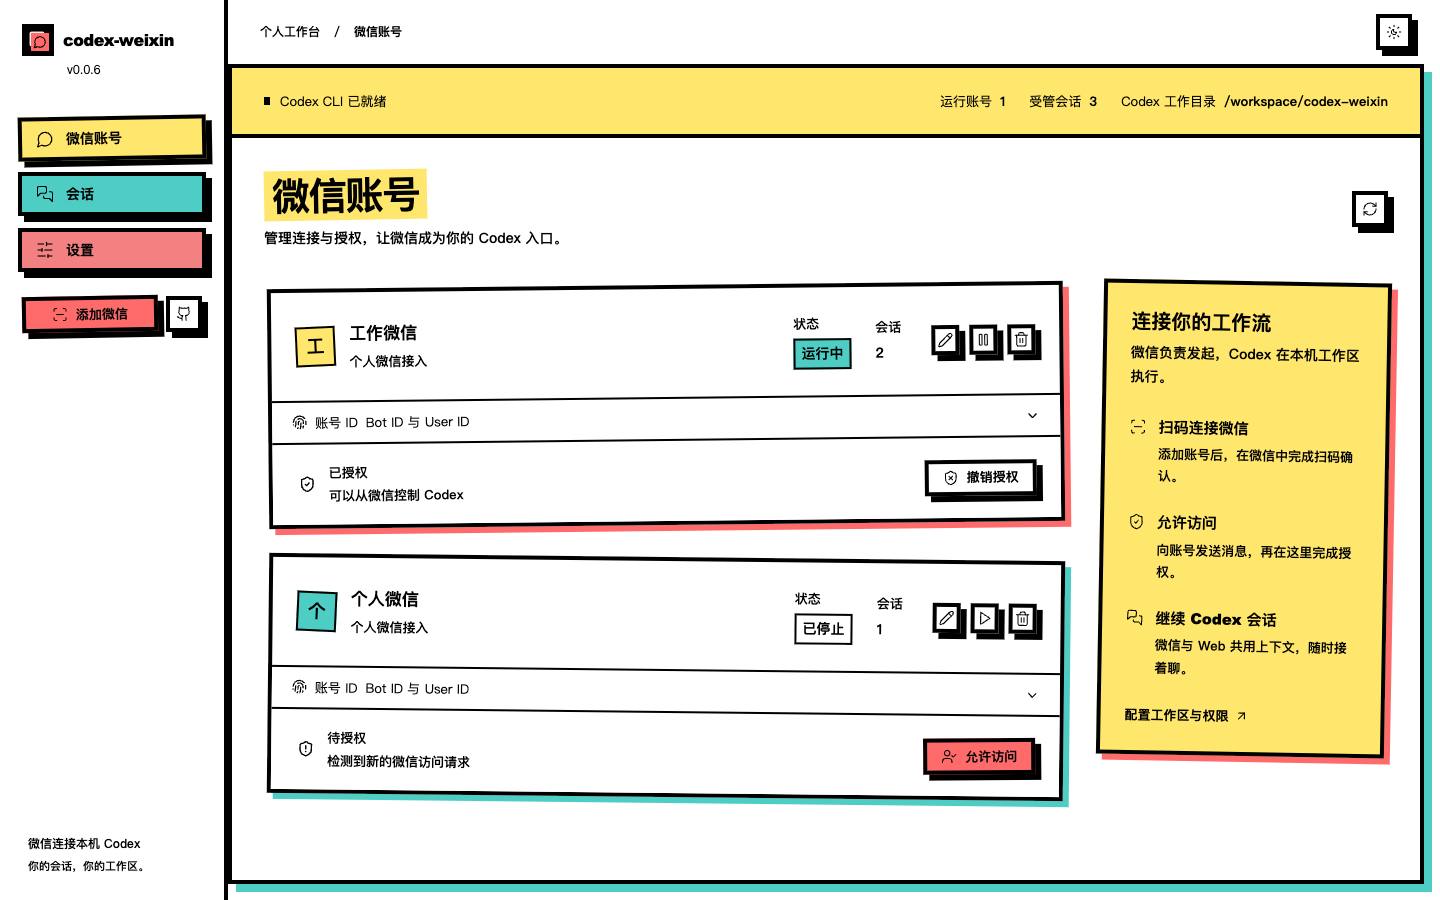This screenshot has width=1440, height=900.
Task: Click the 撤销授权 button
Action: tap(980, 478)
